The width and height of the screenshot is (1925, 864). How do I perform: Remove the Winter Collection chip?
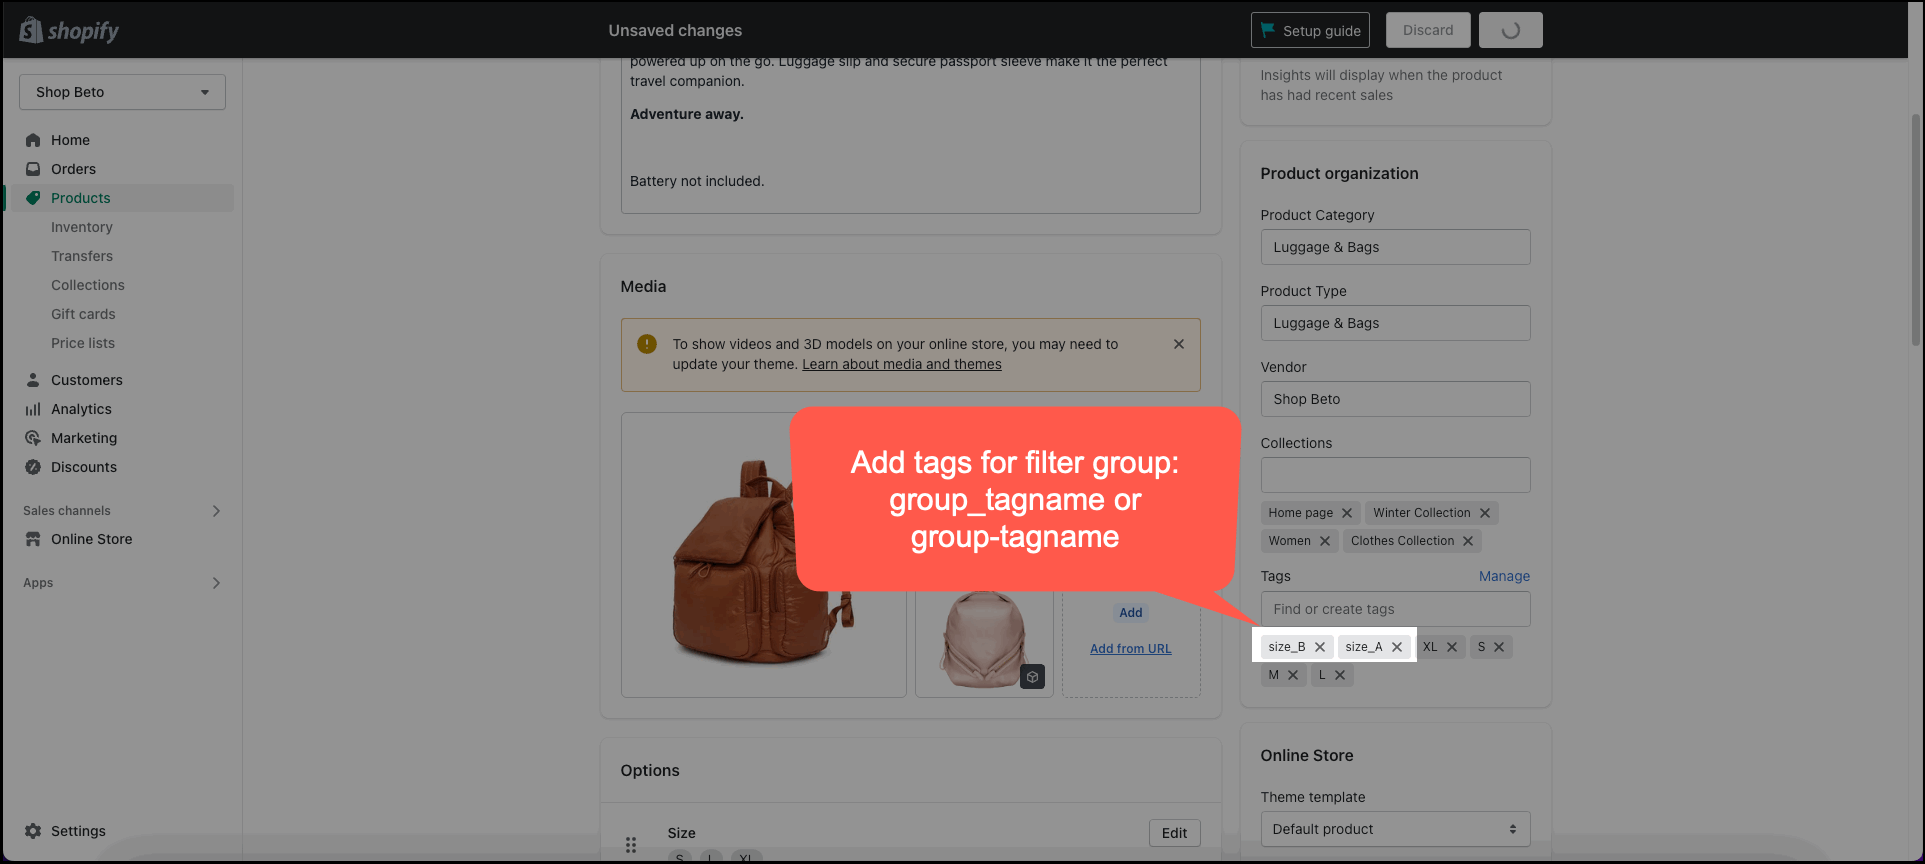[x=1485, y=513]
